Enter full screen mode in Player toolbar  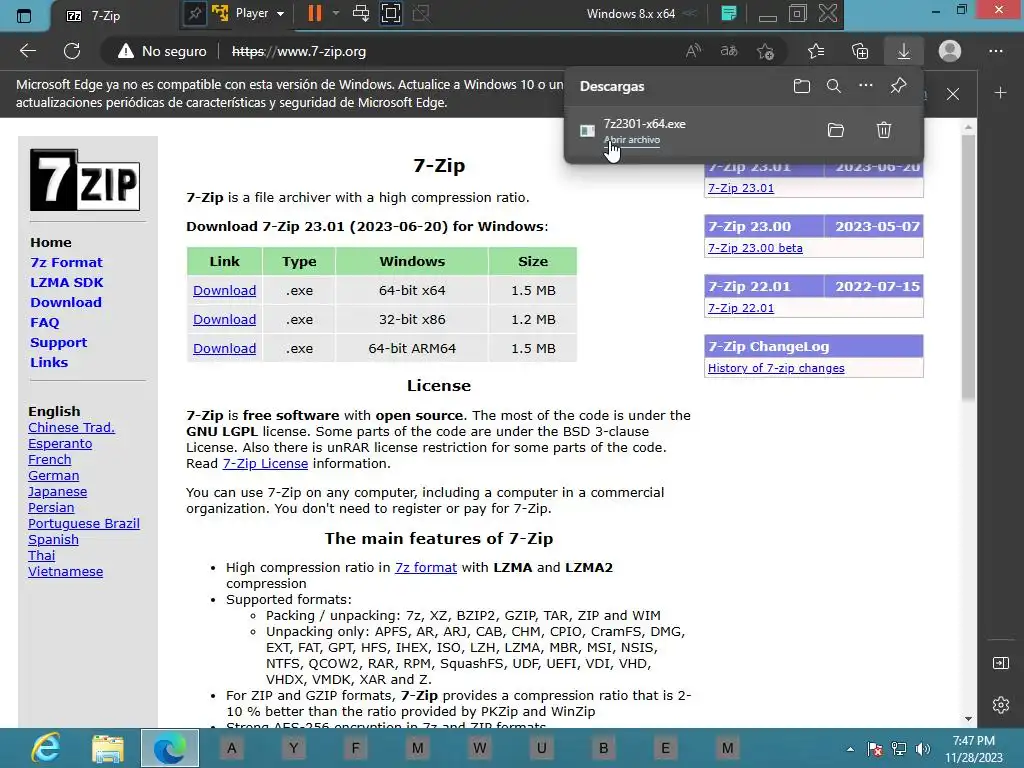coord(391,13)
